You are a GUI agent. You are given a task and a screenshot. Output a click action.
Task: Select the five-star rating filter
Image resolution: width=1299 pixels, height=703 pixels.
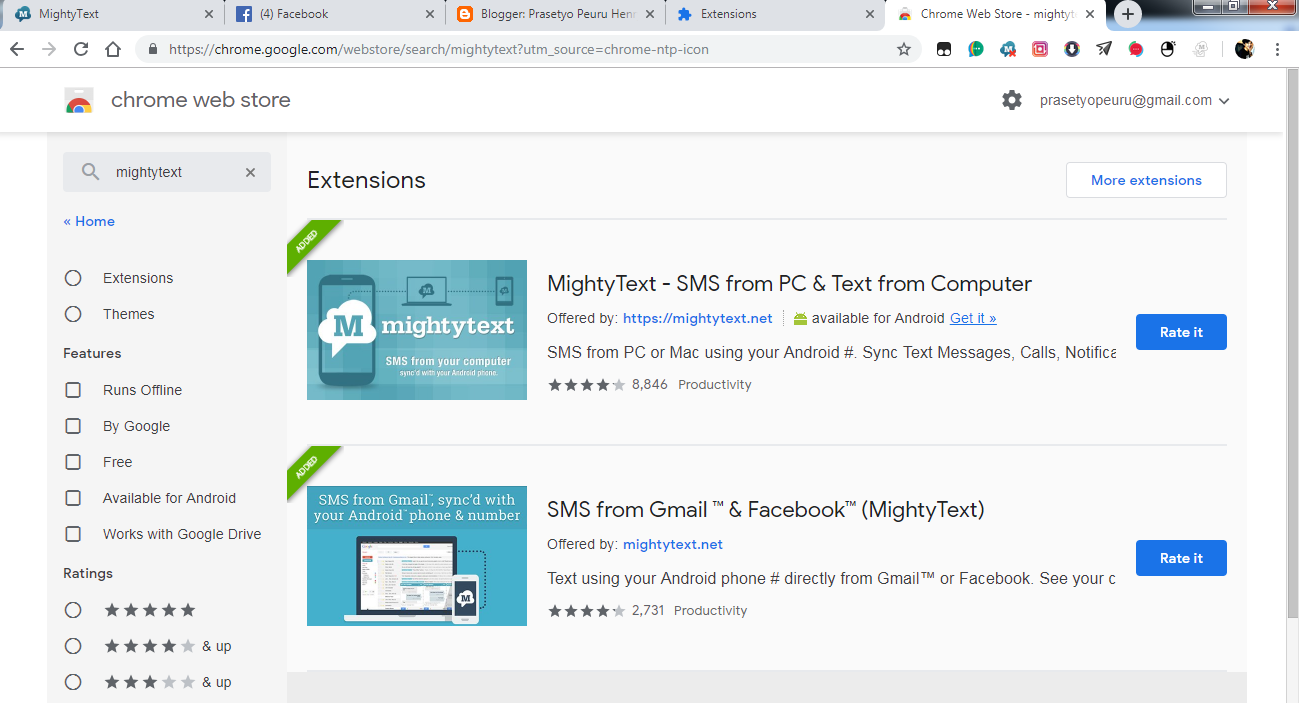tap(73, 610)
